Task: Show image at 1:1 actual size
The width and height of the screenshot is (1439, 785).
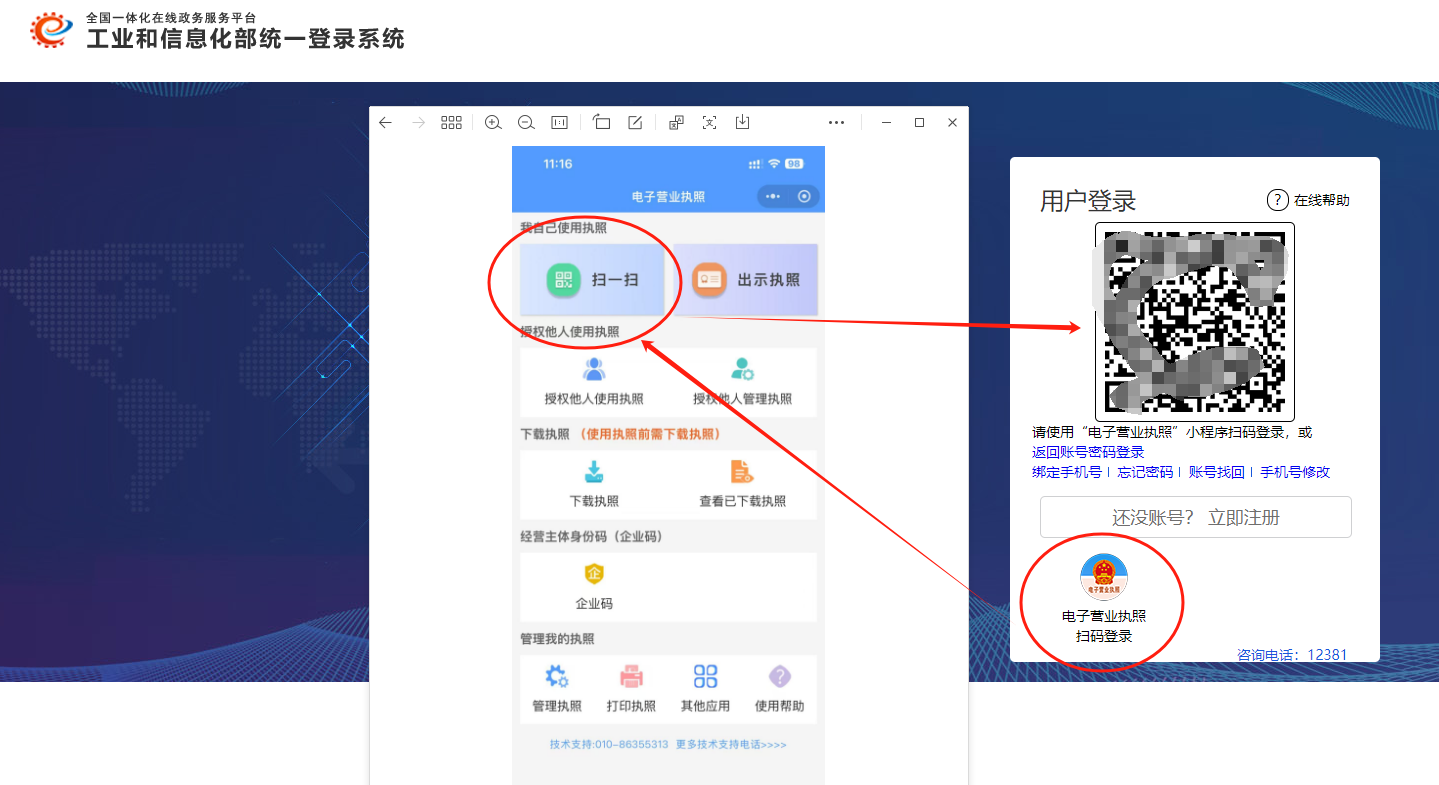Action: (559, 122)
